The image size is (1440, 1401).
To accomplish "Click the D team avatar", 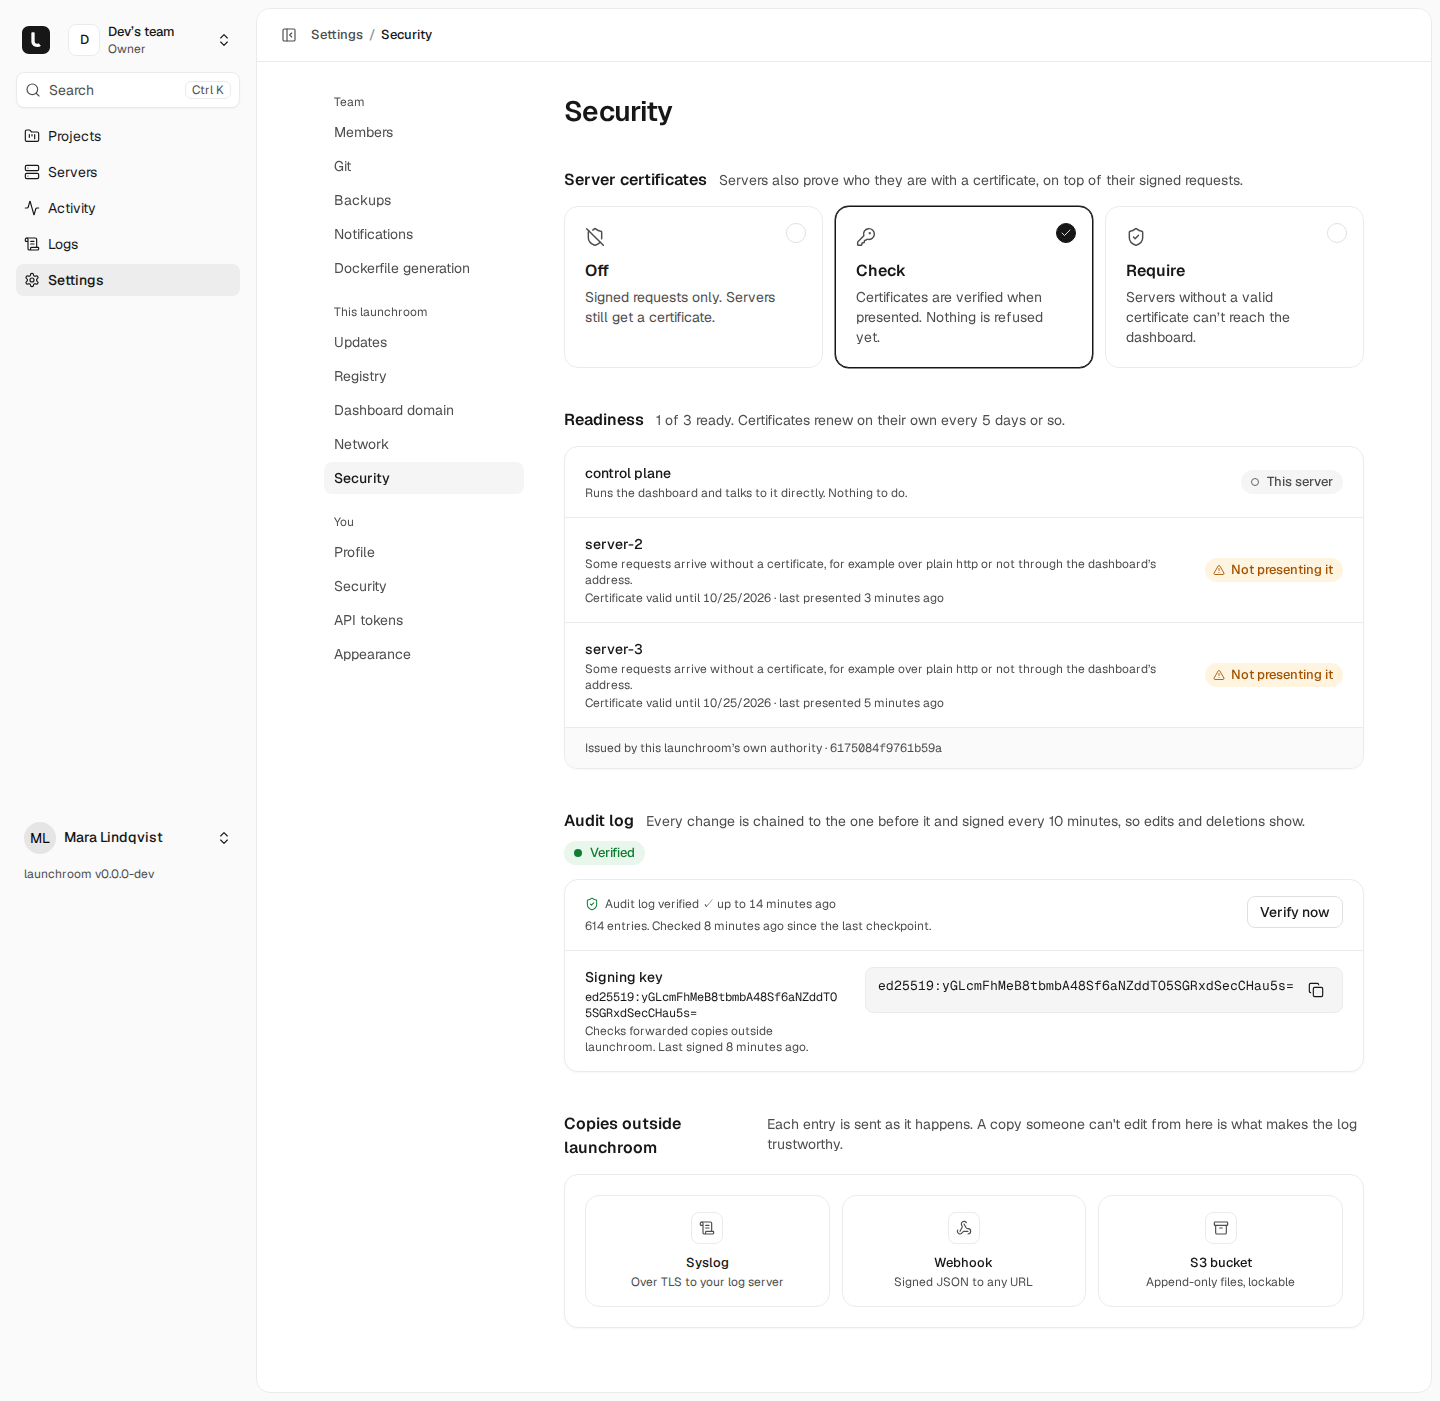I will tap(84, 40).
